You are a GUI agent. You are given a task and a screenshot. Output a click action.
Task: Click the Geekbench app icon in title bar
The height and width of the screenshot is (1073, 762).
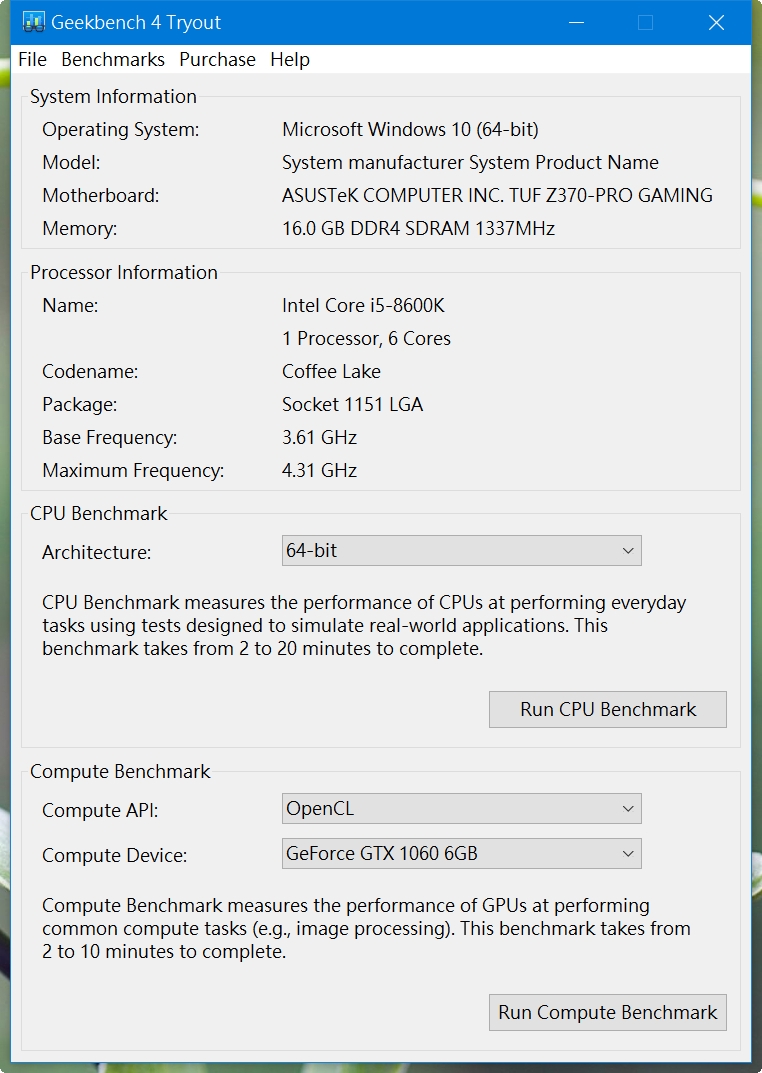[x=33, y=22]
